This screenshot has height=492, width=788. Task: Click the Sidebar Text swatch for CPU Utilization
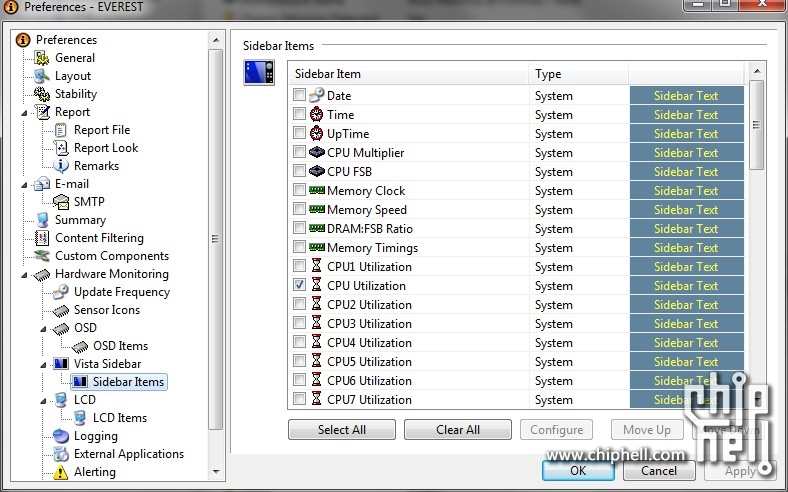click(x=686, y=285)
